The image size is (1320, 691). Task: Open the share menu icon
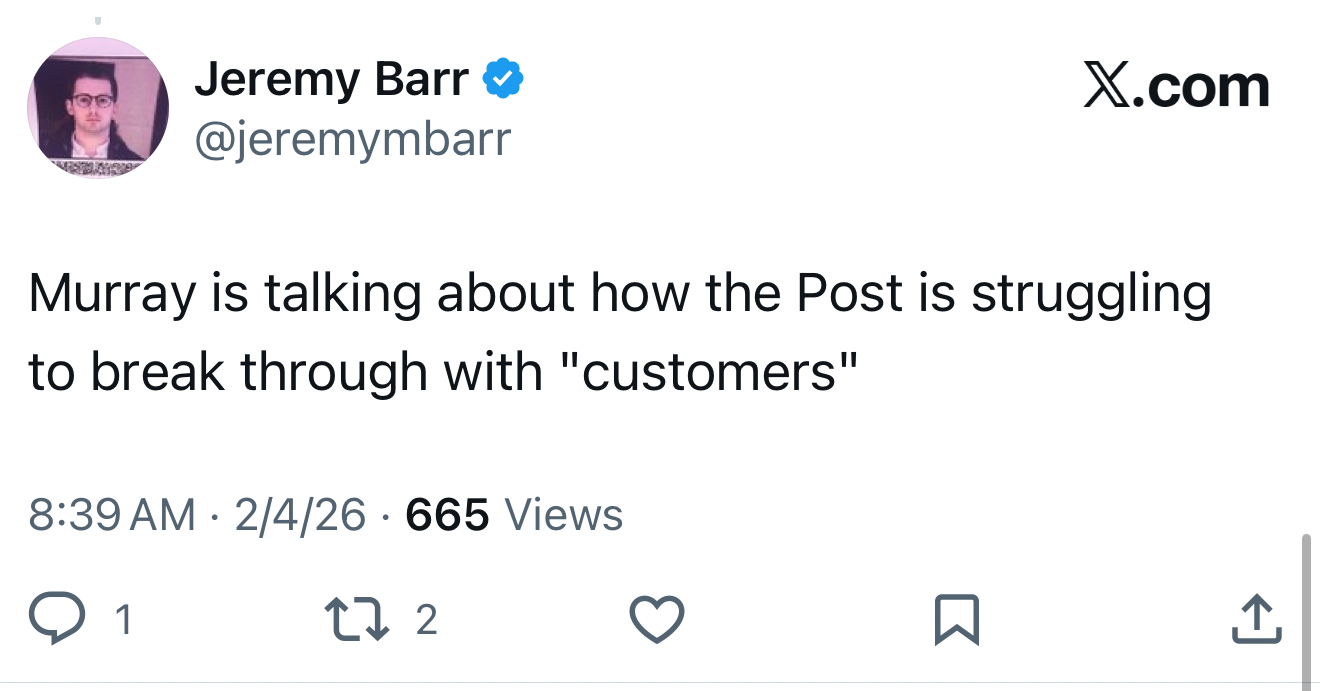pos(1256,620)
